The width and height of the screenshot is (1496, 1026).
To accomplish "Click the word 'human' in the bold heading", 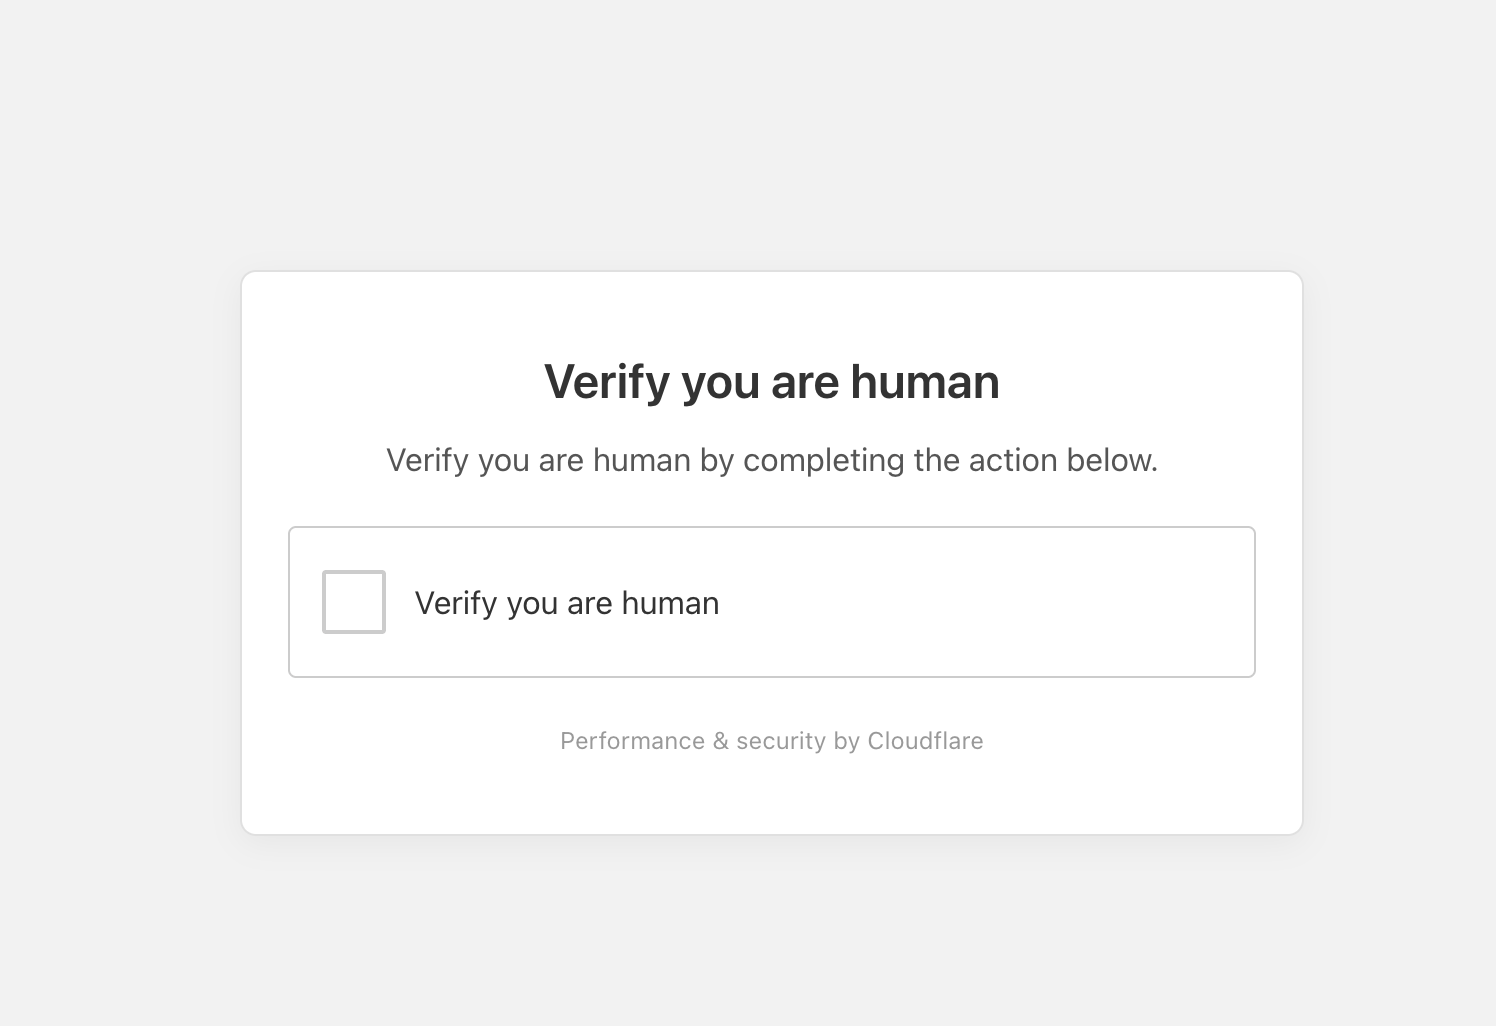I will pos(924,382).
